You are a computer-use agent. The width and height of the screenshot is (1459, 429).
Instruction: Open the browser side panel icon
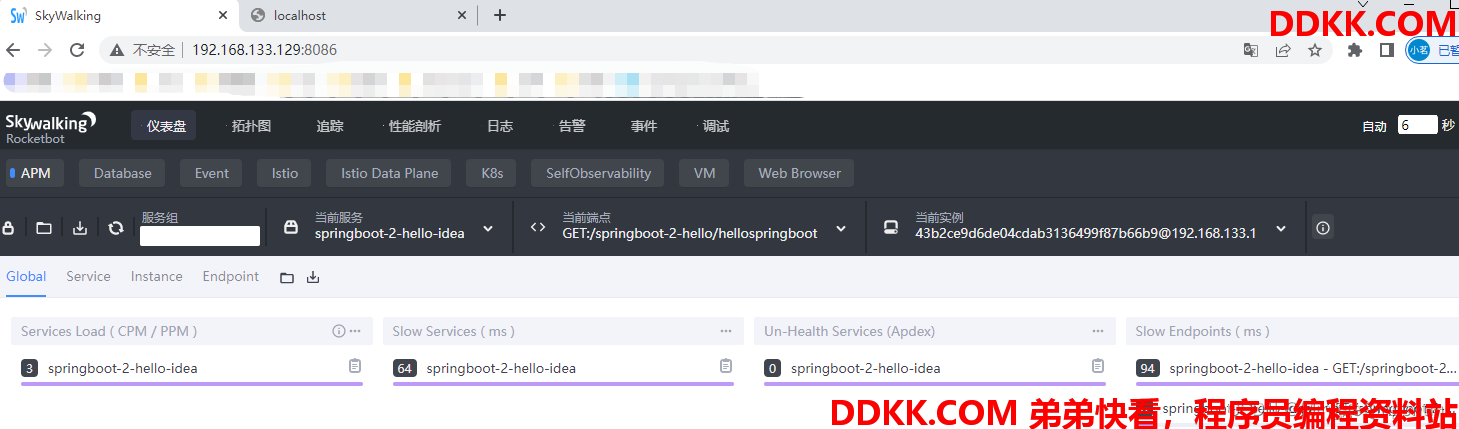tap(1387, 50)
